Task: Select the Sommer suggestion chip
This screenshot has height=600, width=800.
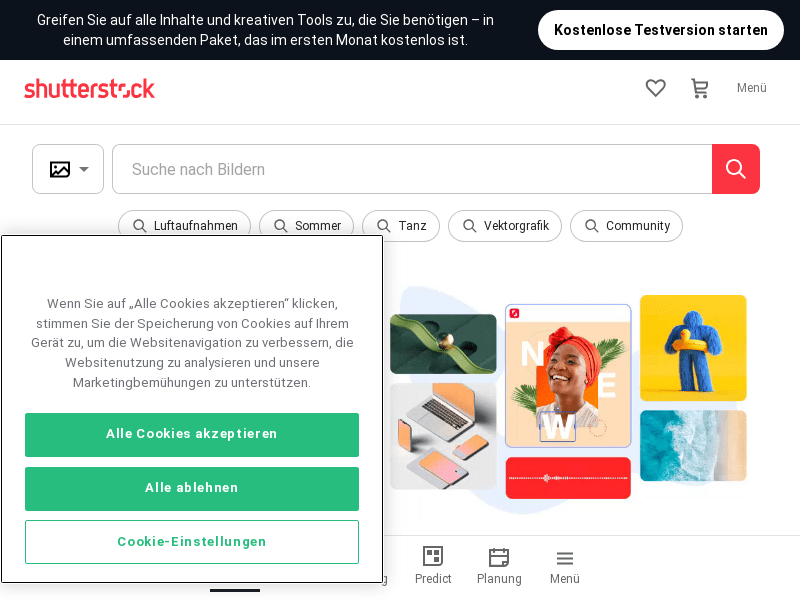Action: coord(306,226)
